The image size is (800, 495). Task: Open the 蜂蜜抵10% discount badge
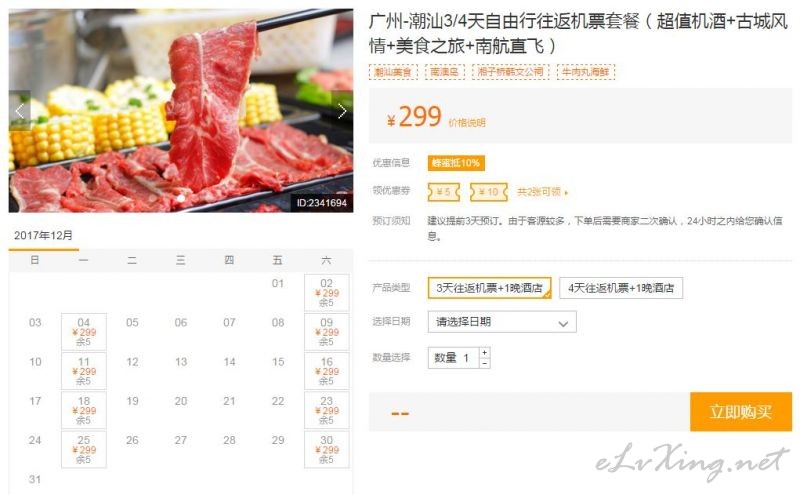456,163
